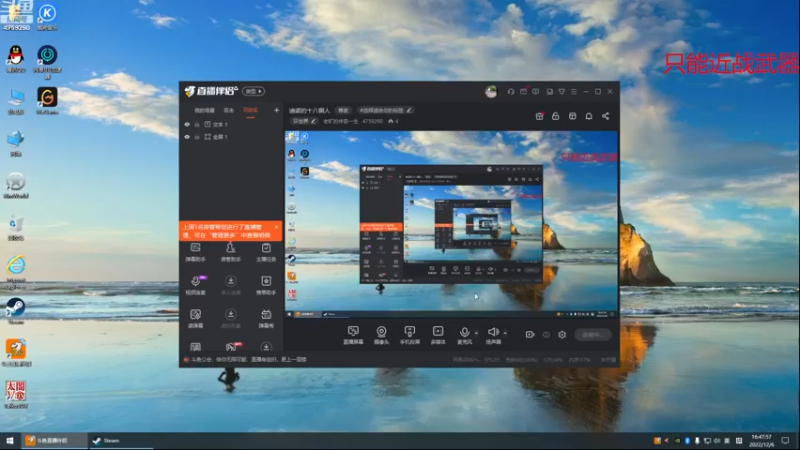Open 房管助手 room manager assistant tool
This screenshot has height=450, width=800.
pos(231,253)
